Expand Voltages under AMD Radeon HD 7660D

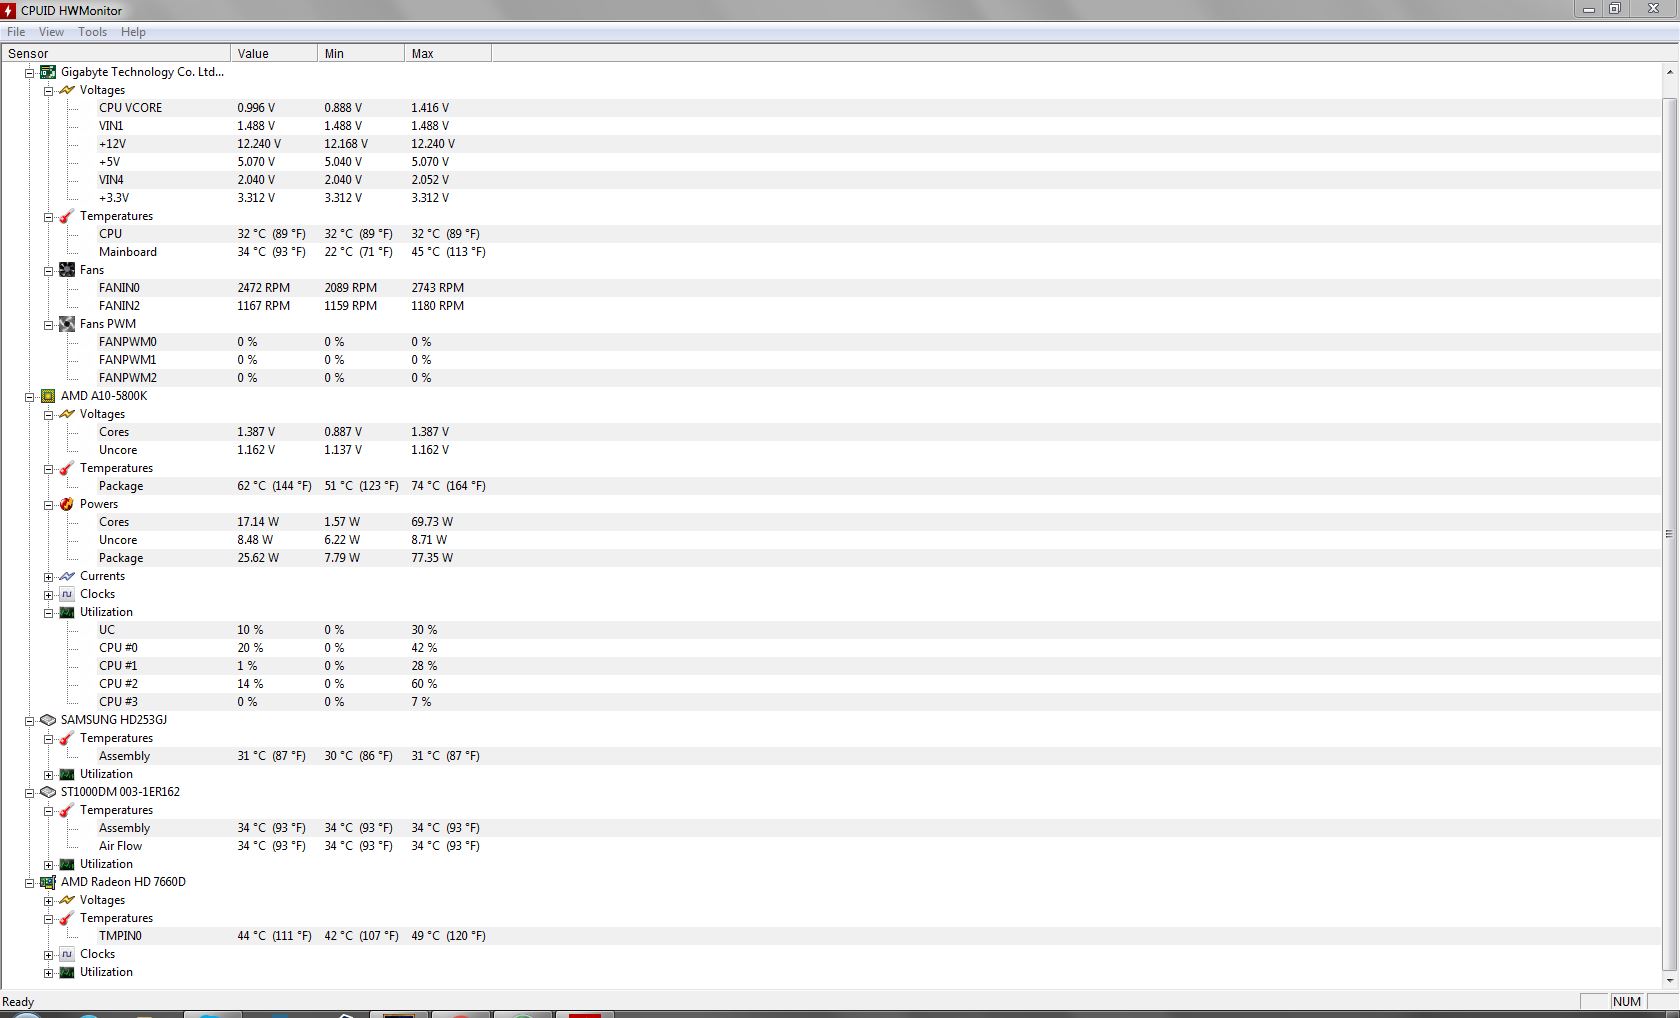tap(49, 901)
